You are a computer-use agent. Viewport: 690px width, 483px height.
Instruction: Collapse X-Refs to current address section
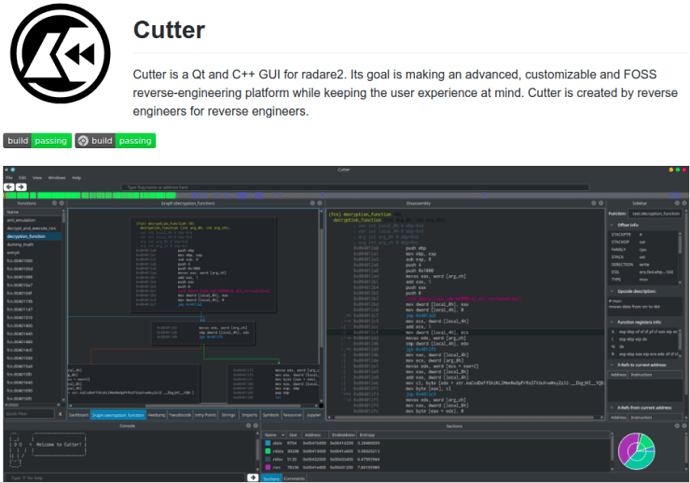[x=612, y=365]
